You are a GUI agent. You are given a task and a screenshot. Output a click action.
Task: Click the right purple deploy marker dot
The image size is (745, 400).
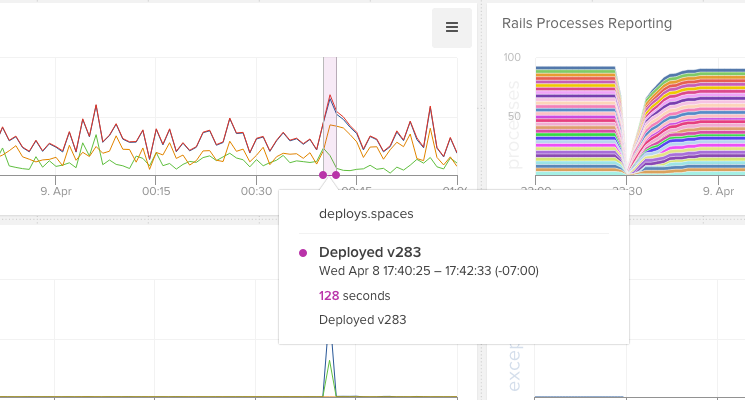click(336, 175)
